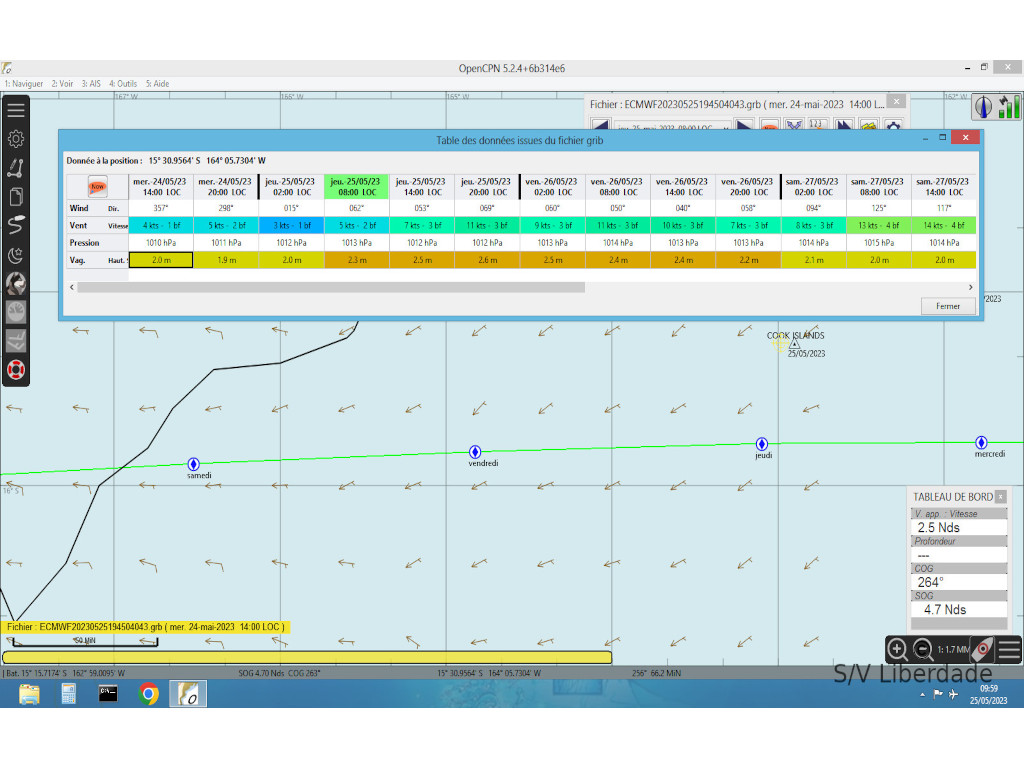1024x768 pixels.
Task: Toggle the track recording tool
Action: click(x=16, y=226)
